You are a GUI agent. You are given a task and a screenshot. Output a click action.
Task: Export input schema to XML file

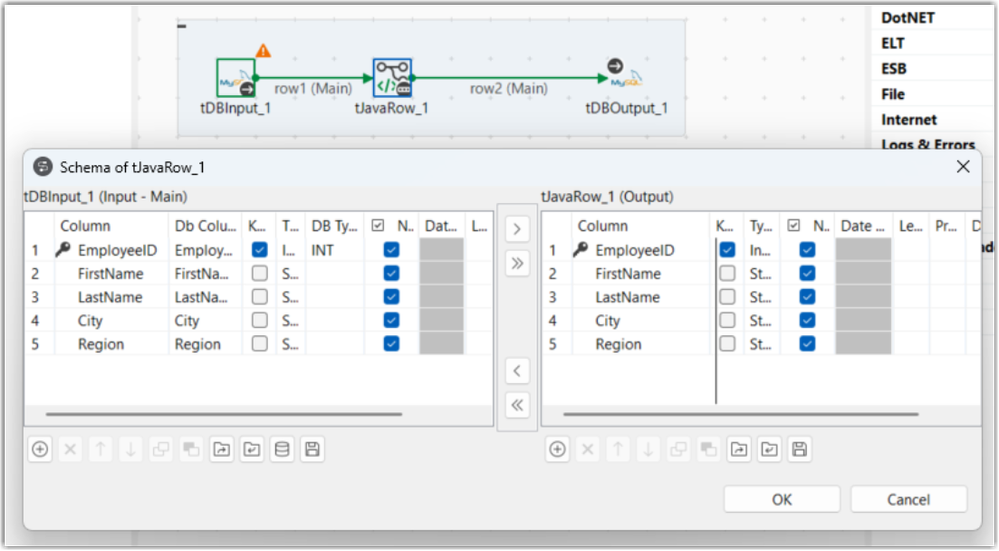click(221, 450)
